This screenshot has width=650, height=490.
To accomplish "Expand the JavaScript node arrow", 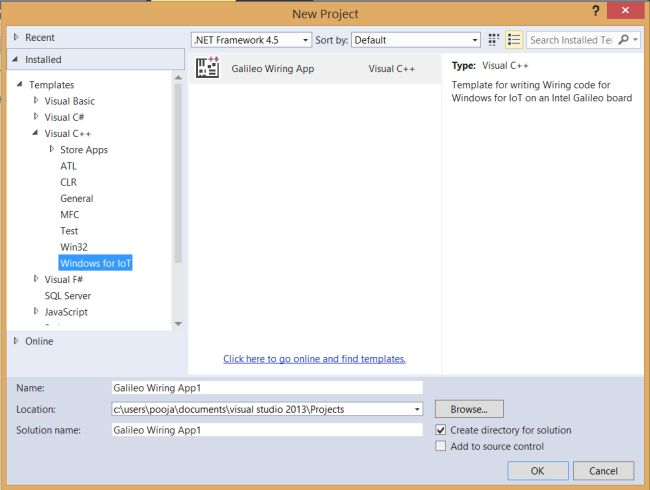I will pyautogui.click(x=36, y=311).
